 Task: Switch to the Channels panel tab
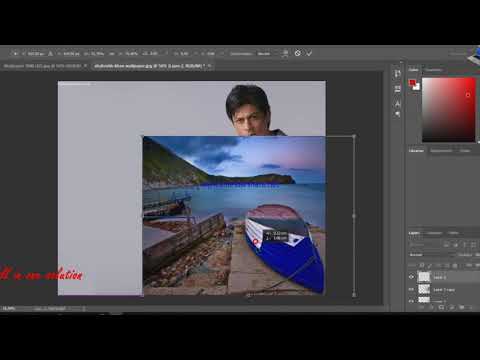(x=435, y=233)
